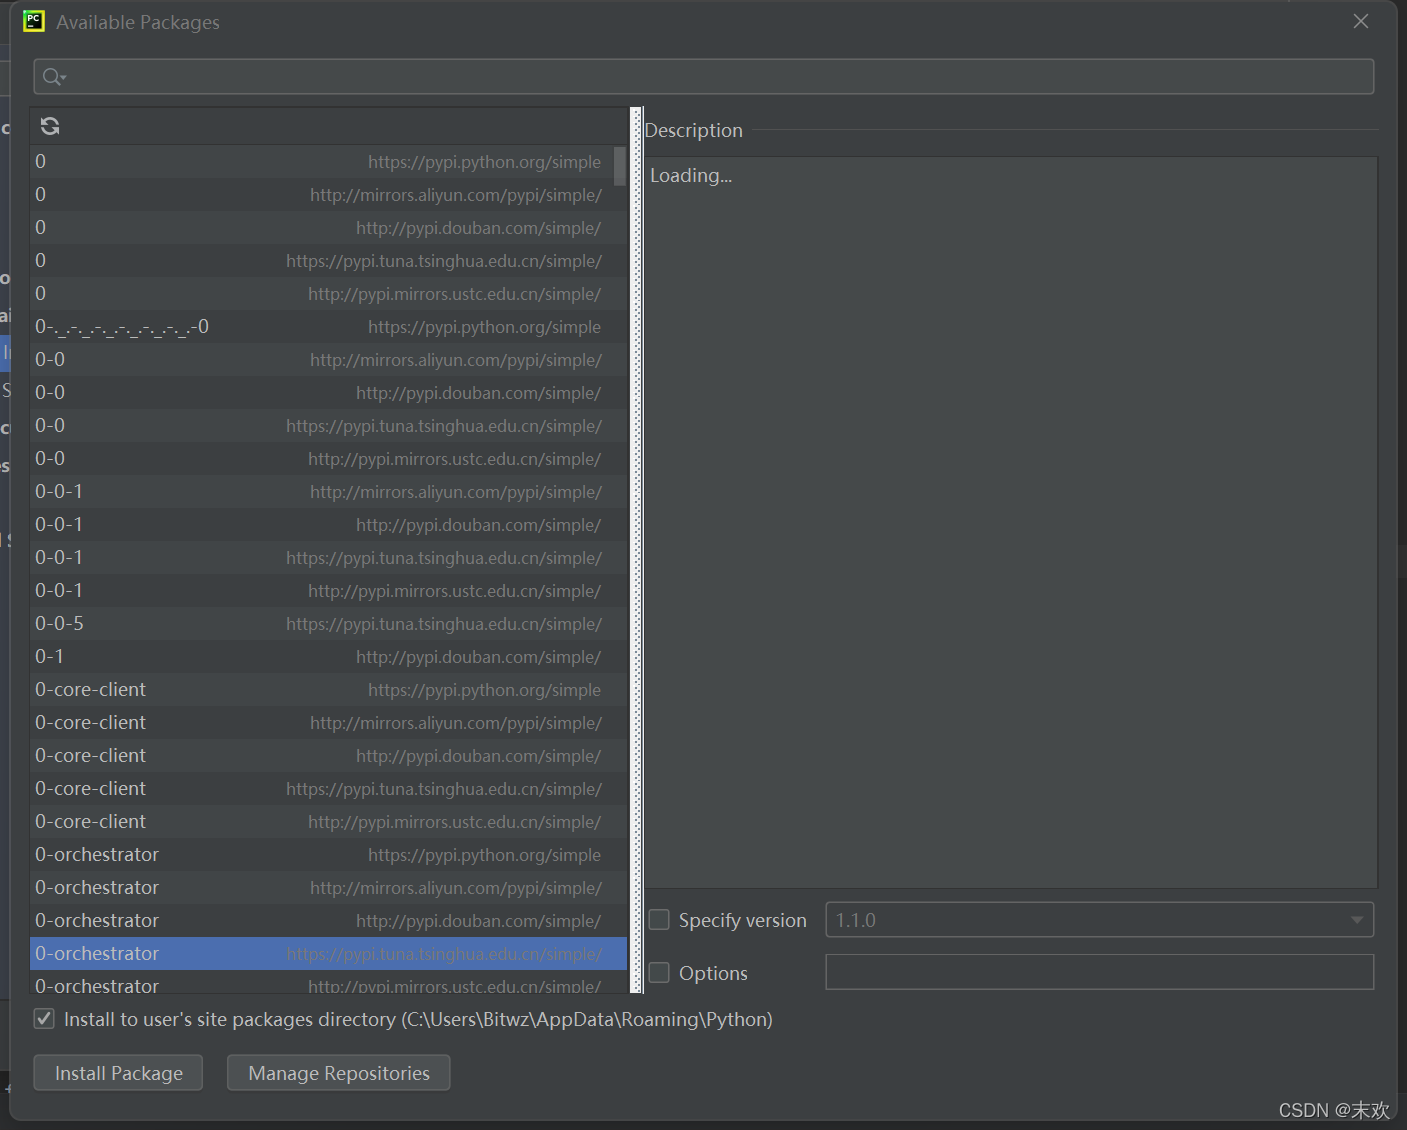Select the 0-._.-._.-._.-._.-0 package row

click(329, 326)
